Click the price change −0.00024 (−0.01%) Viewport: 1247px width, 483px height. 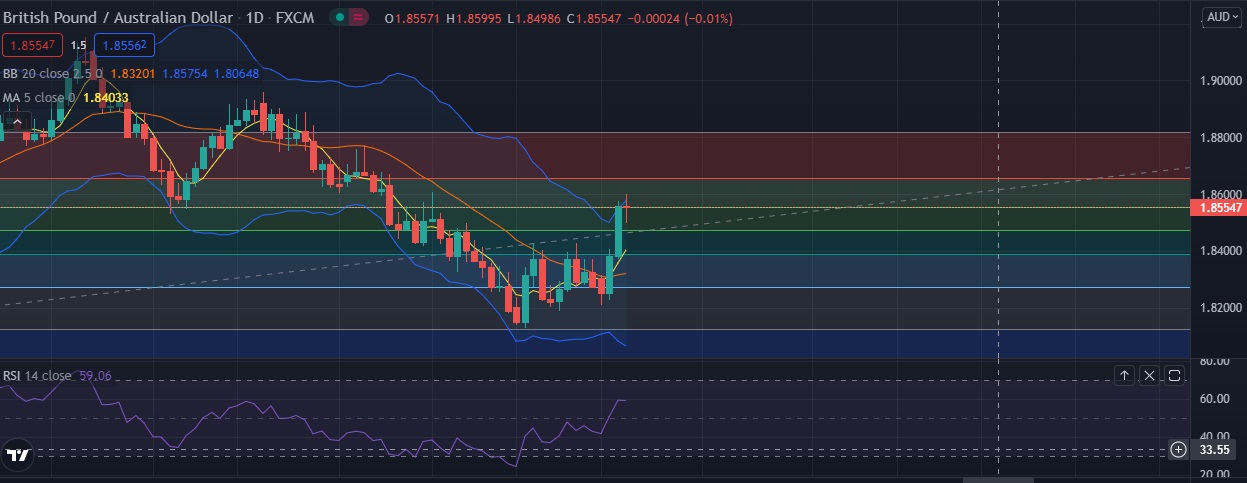point(680,19)
